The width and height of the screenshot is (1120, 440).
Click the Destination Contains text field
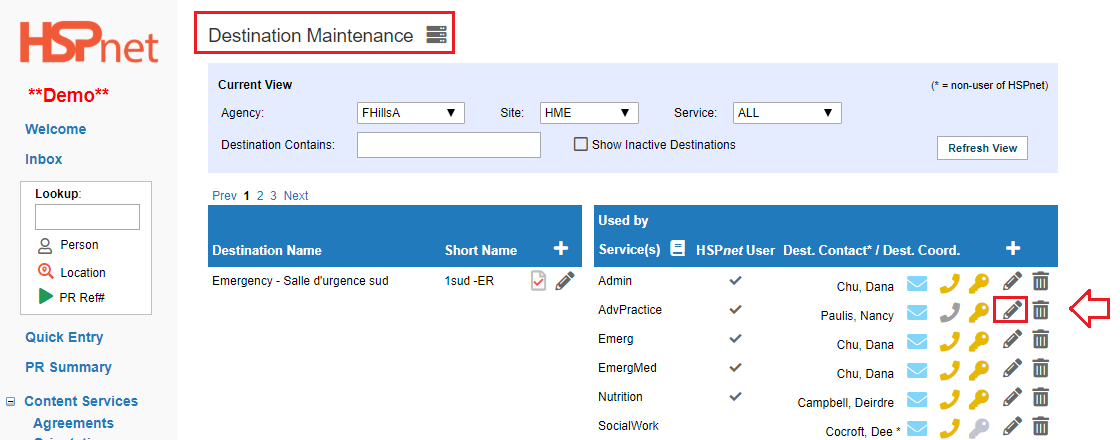pos(449,145)
